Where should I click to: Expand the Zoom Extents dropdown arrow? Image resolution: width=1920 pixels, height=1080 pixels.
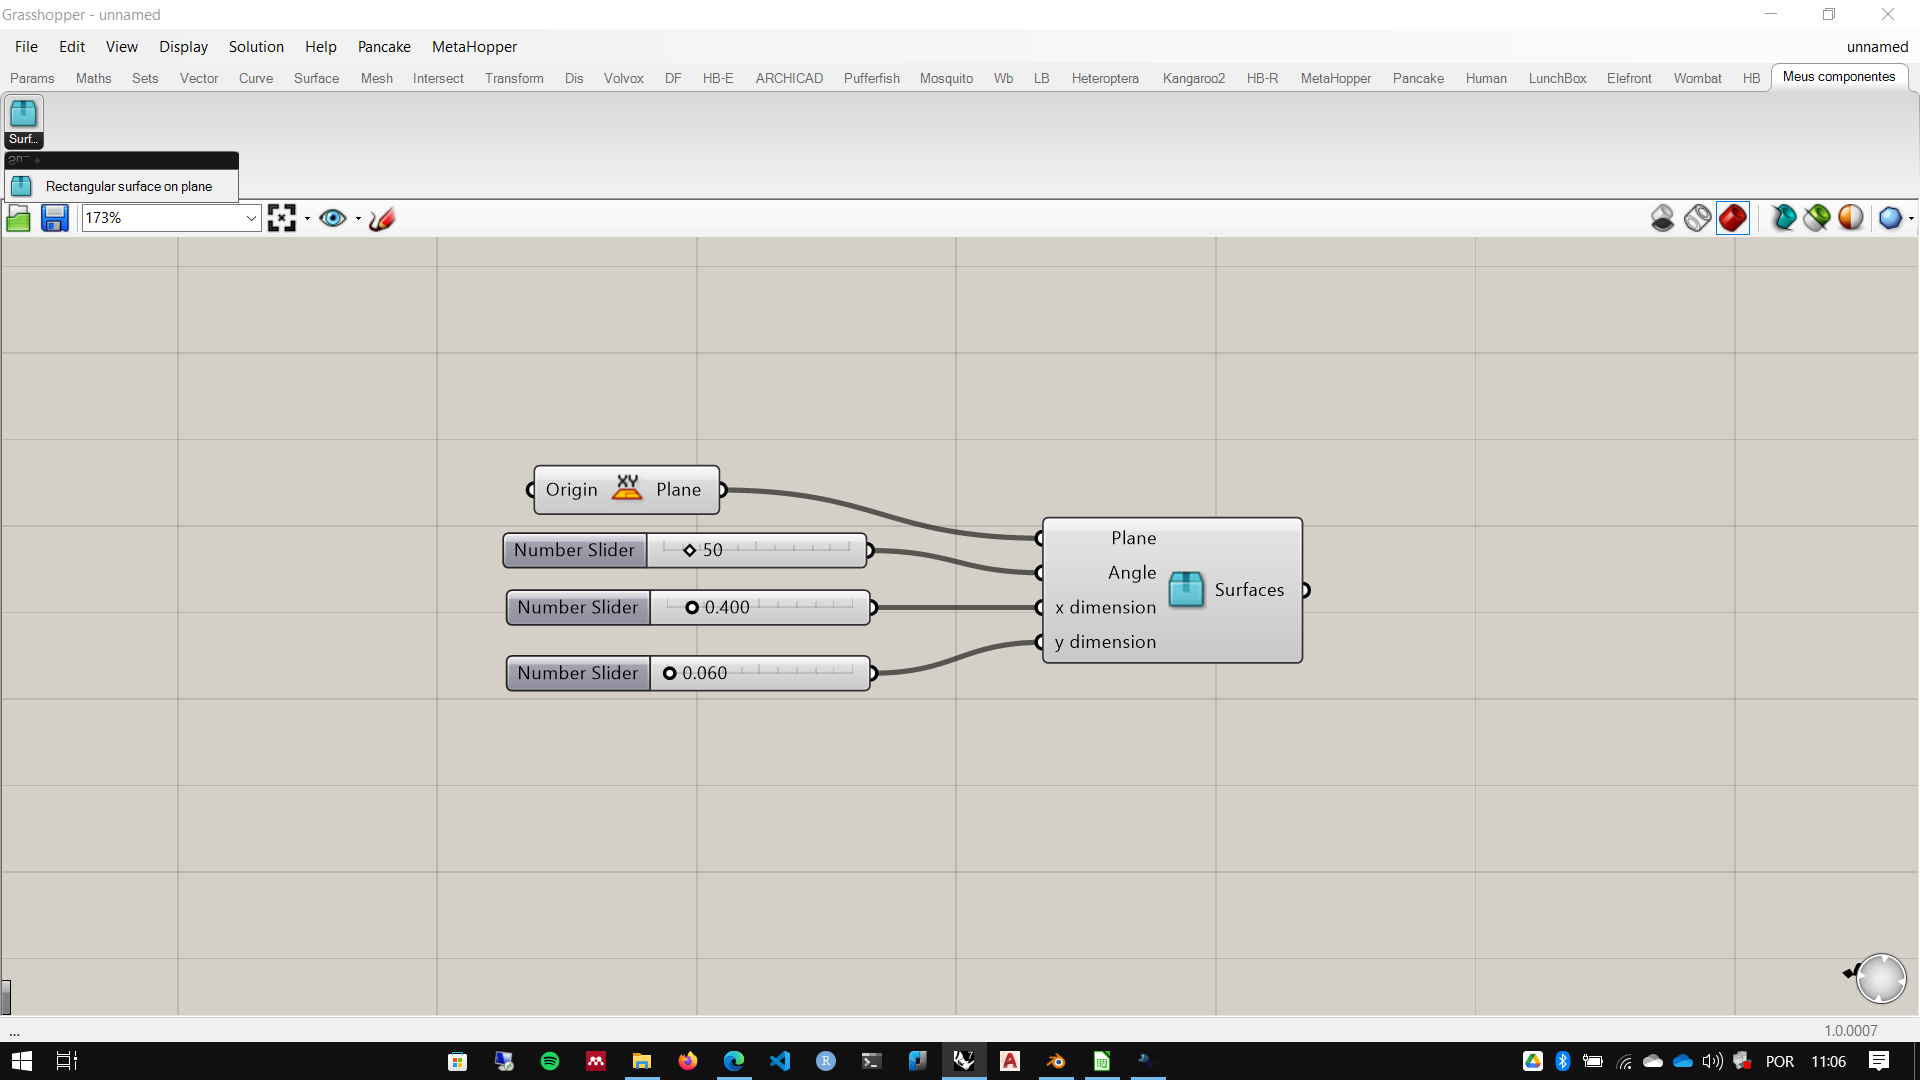coord(307,218)
